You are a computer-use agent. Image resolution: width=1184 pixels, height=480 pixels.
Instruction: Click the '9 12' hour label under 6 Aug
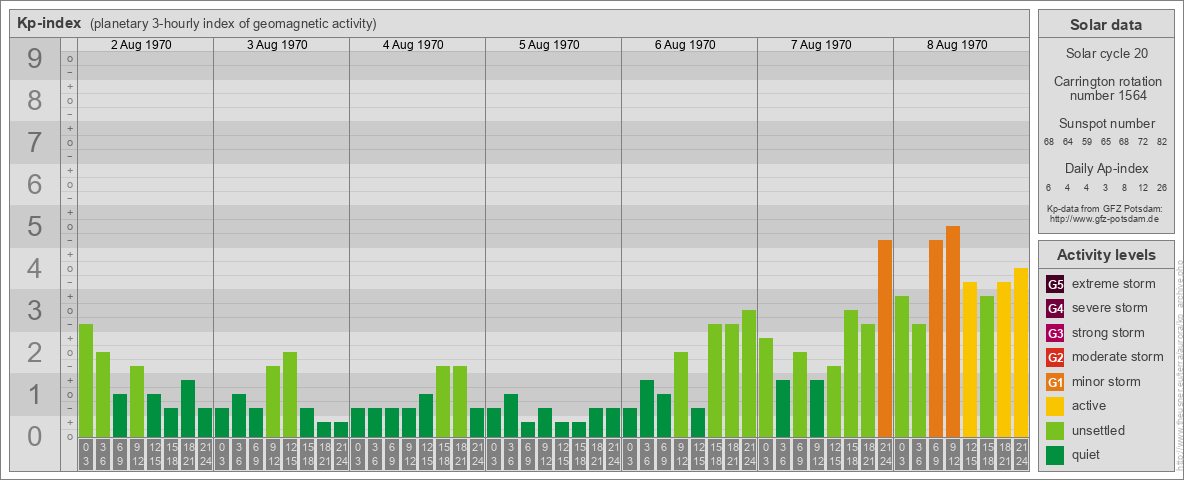(x=681, y=454)
